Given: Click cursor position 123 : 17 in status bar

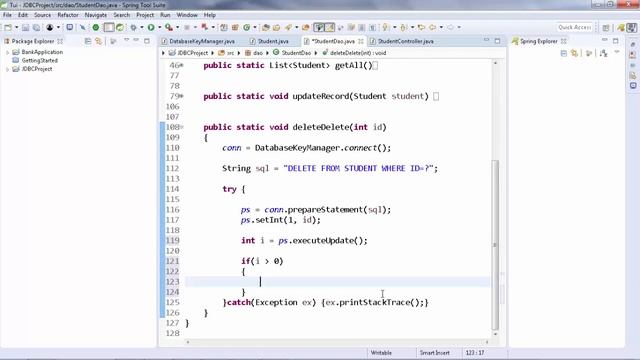Looking at the screenshot, I should [x=475, y=353].
